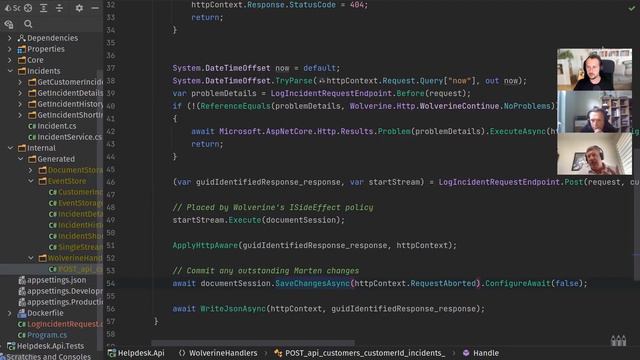Viewport: 640px width, 360px height.
Task: Click WriteJsonAsync on line 56
Action: pyautogui.click(x=233, y=309)
